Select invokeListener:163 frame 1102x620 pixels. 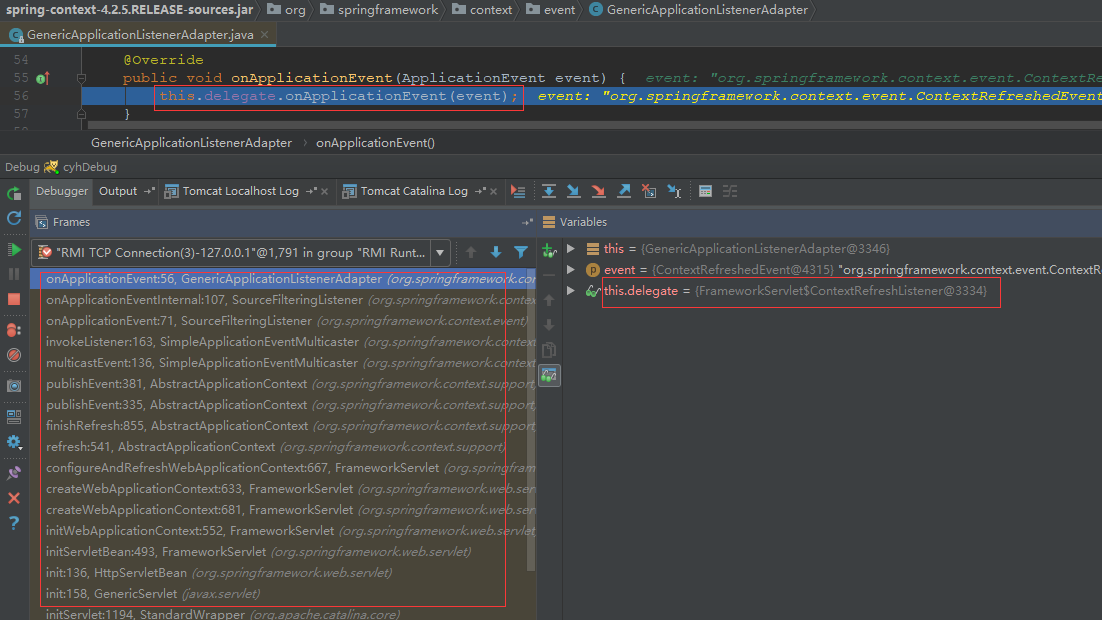283,342
